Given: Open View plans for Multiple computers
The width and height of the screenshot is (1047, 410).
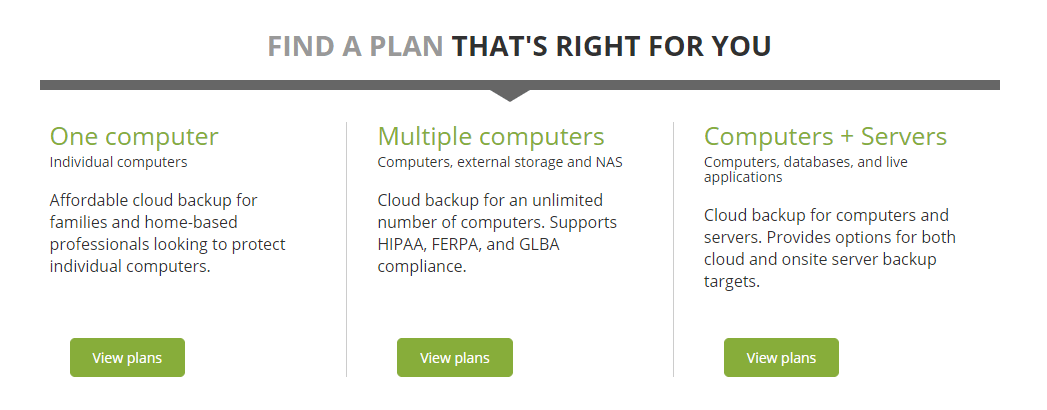Looking at the screenshot, I should 455,357.
